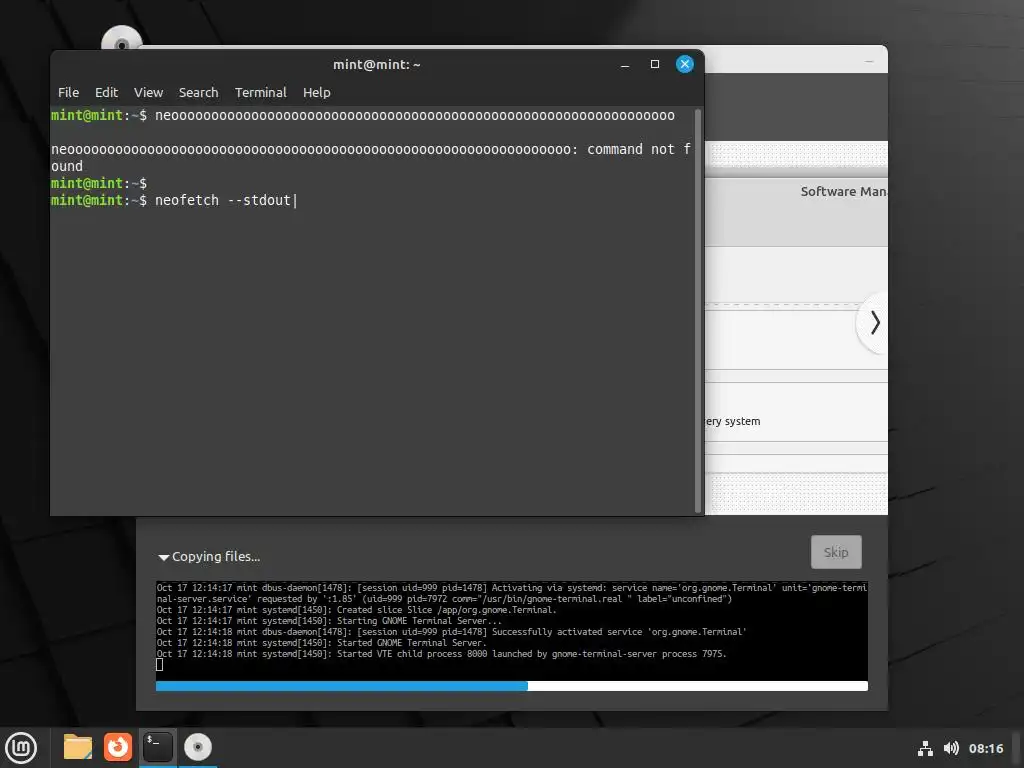The height and width of the screenshot is (768, 1024).
Task: Click the Skip button in installer
Action: click(x=836, y=552)
